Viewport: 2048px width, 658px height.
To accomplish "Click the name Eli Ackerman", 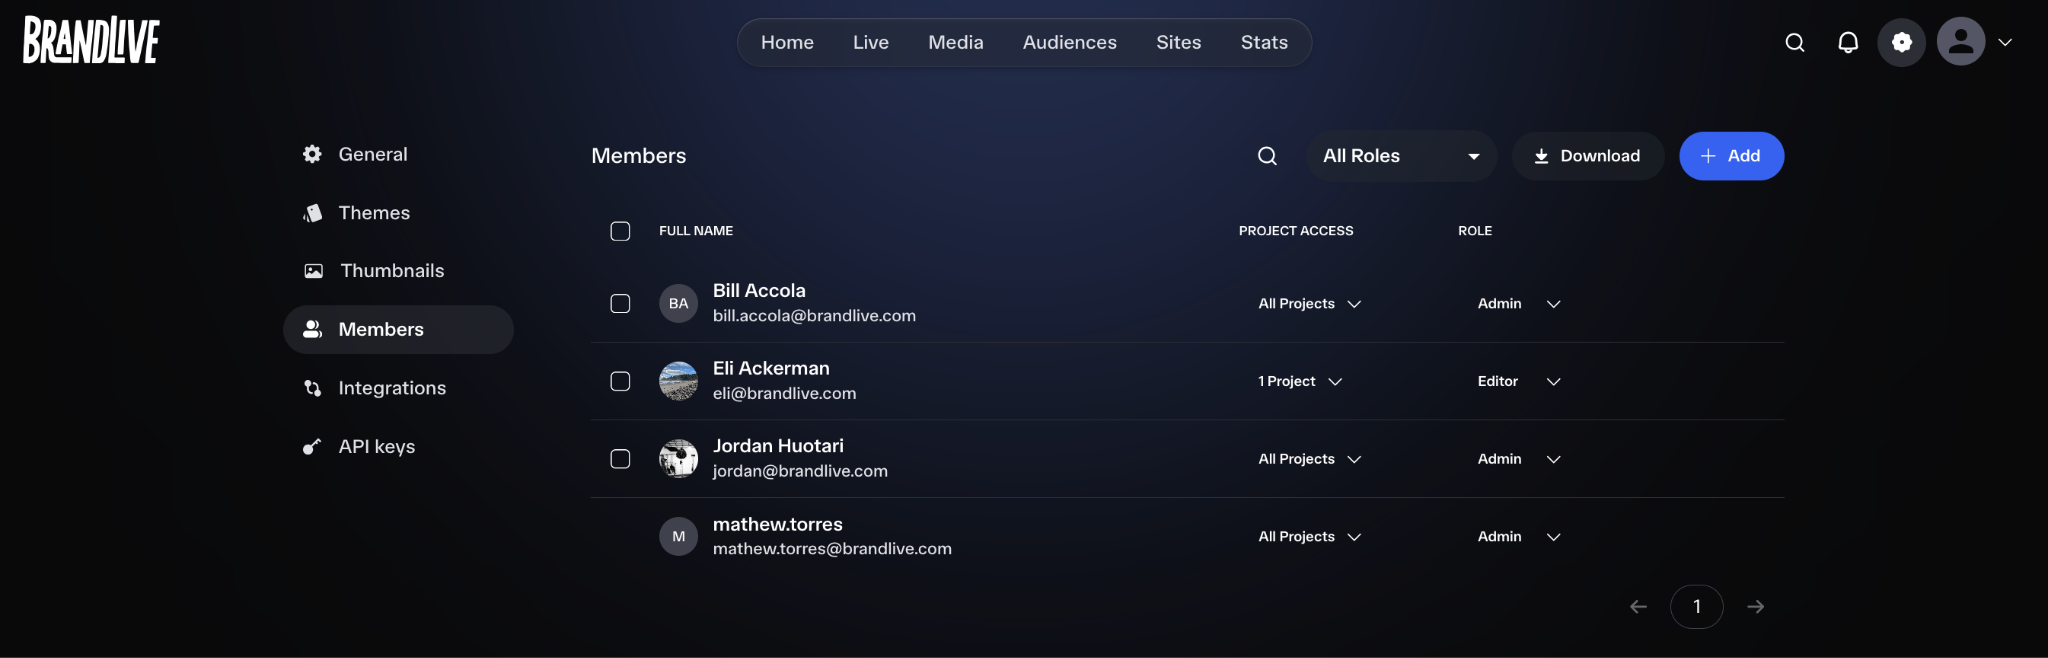I will coord(771,369).
